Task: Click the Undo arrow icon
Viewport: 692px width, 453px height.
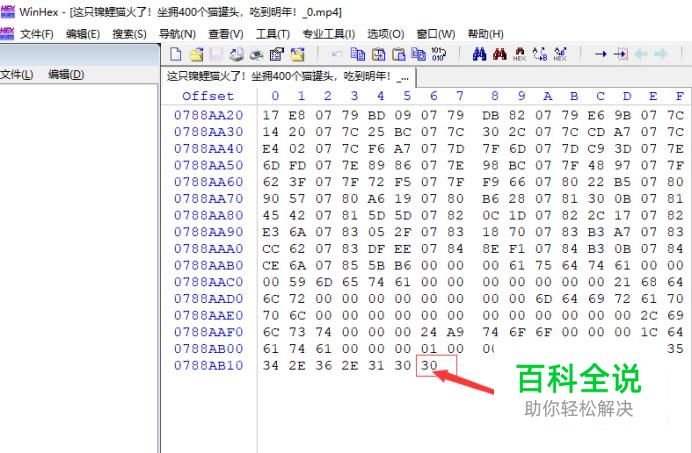Action: coord(337,54)
